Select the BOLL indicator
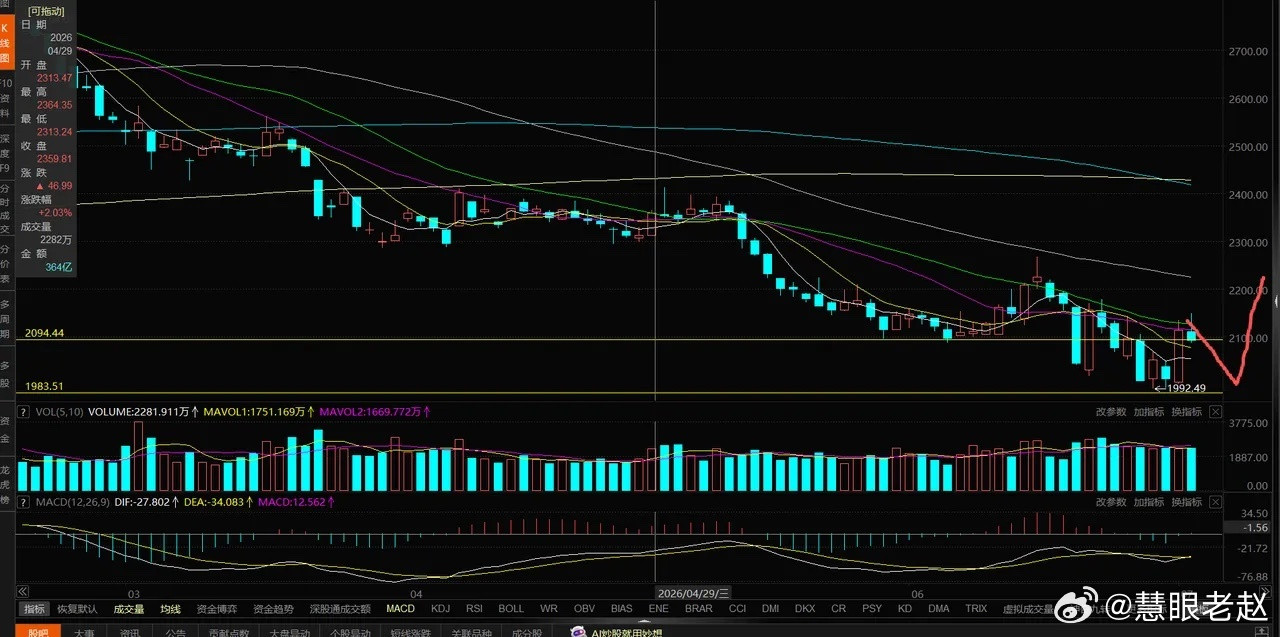The image size is (1280, 637). point(511,608)
